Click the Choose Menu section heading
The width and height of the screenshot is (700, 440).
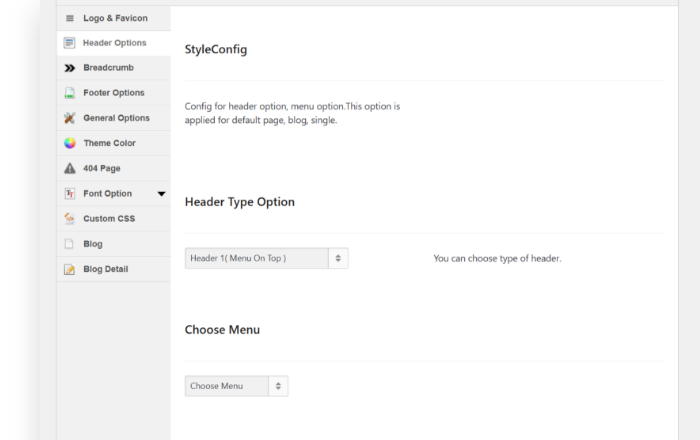click(222, 330)
